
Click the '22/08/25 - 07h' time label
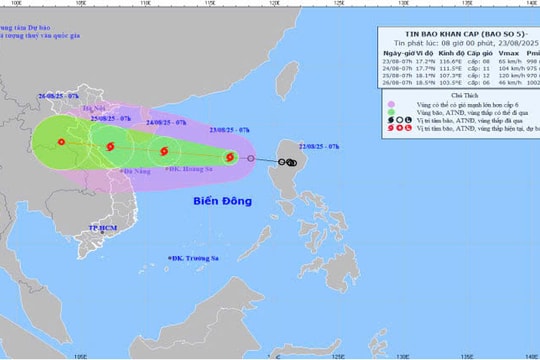[319, 147]
